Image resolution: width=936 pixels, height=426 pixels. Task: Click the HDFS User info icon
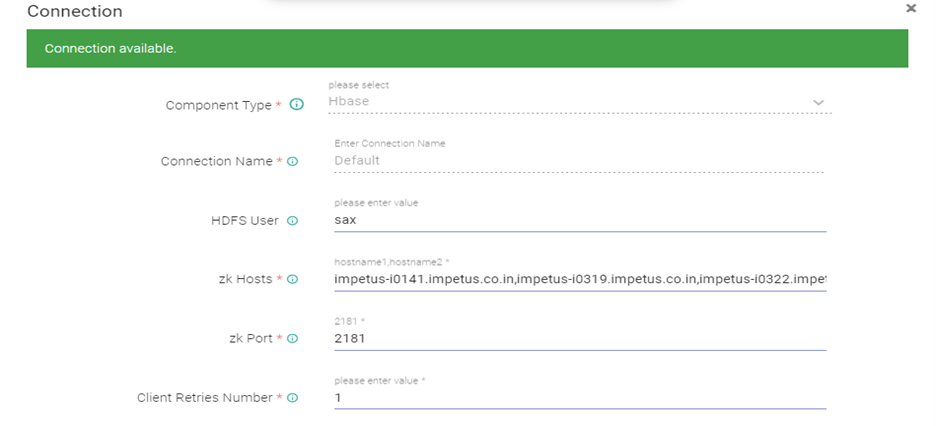click(293, 221)
